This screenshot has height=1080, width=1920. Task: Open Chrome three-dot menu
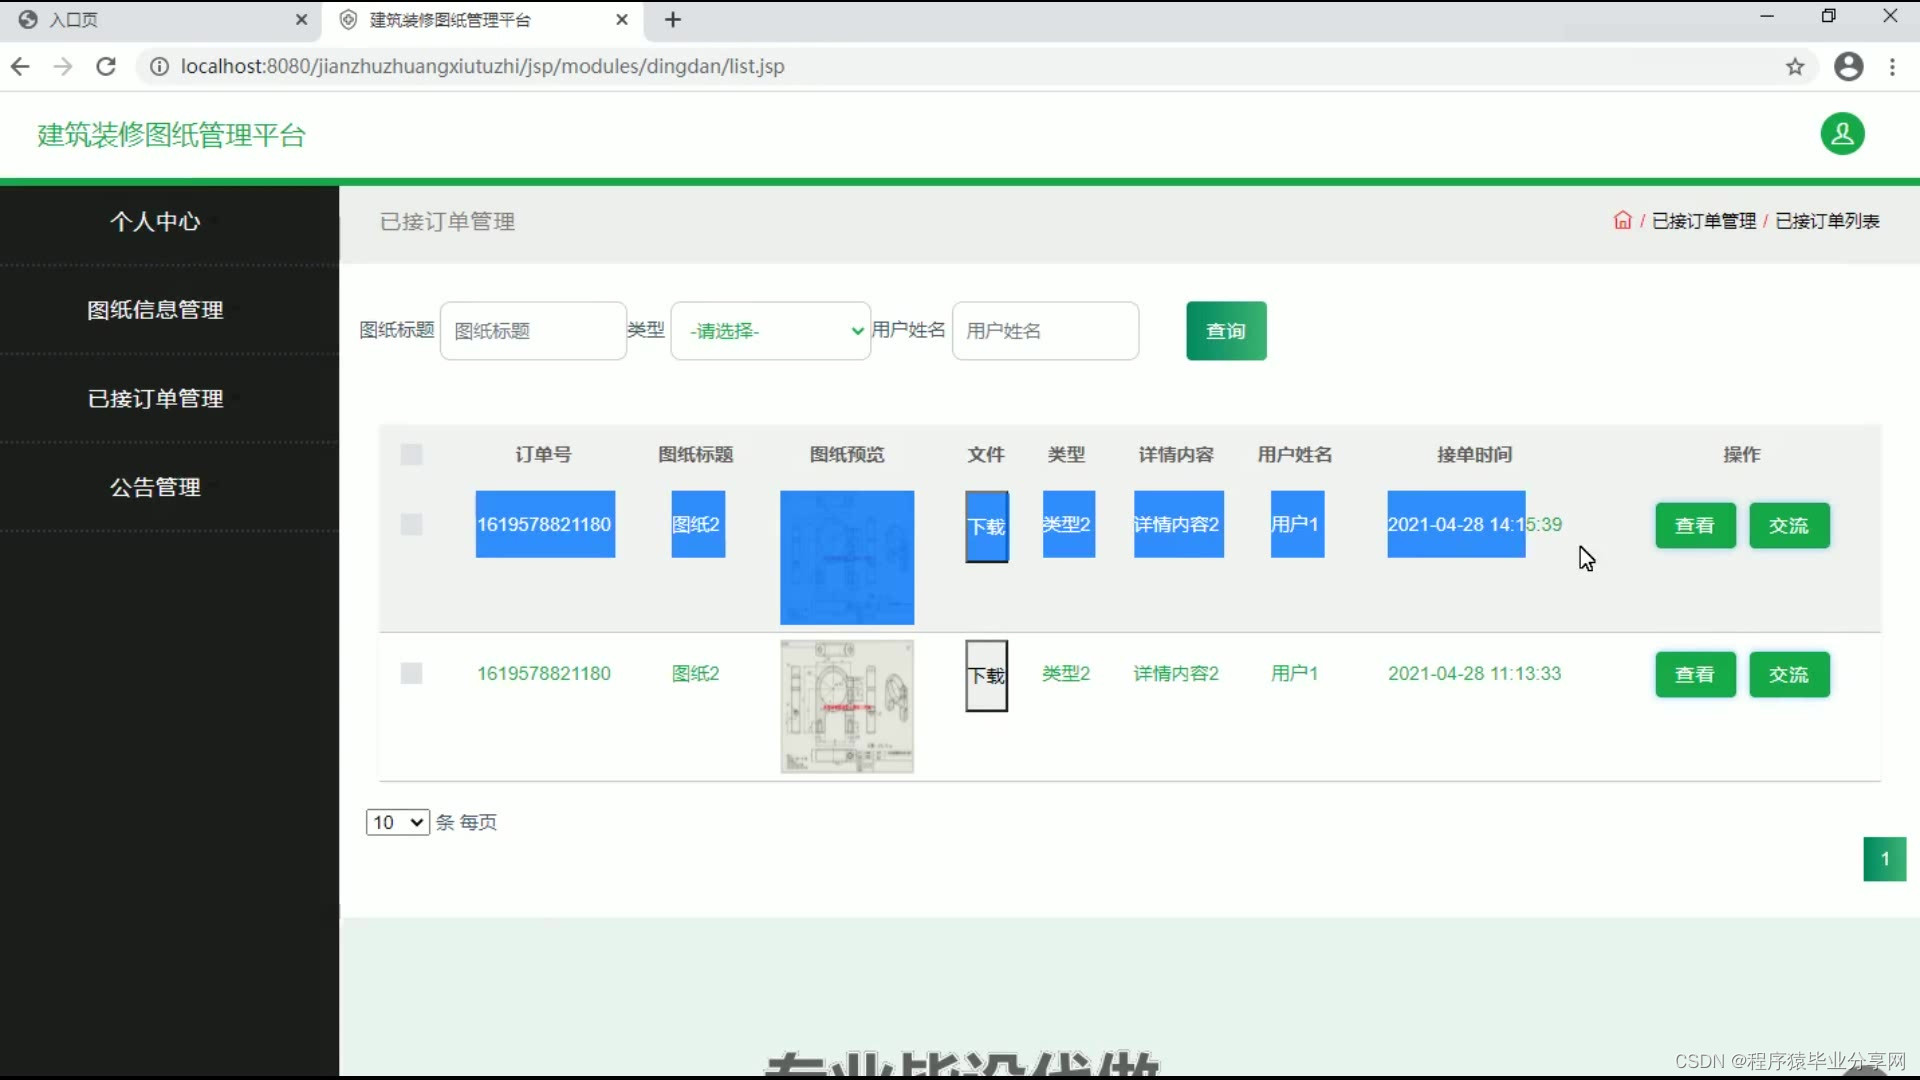(1892, 66)
